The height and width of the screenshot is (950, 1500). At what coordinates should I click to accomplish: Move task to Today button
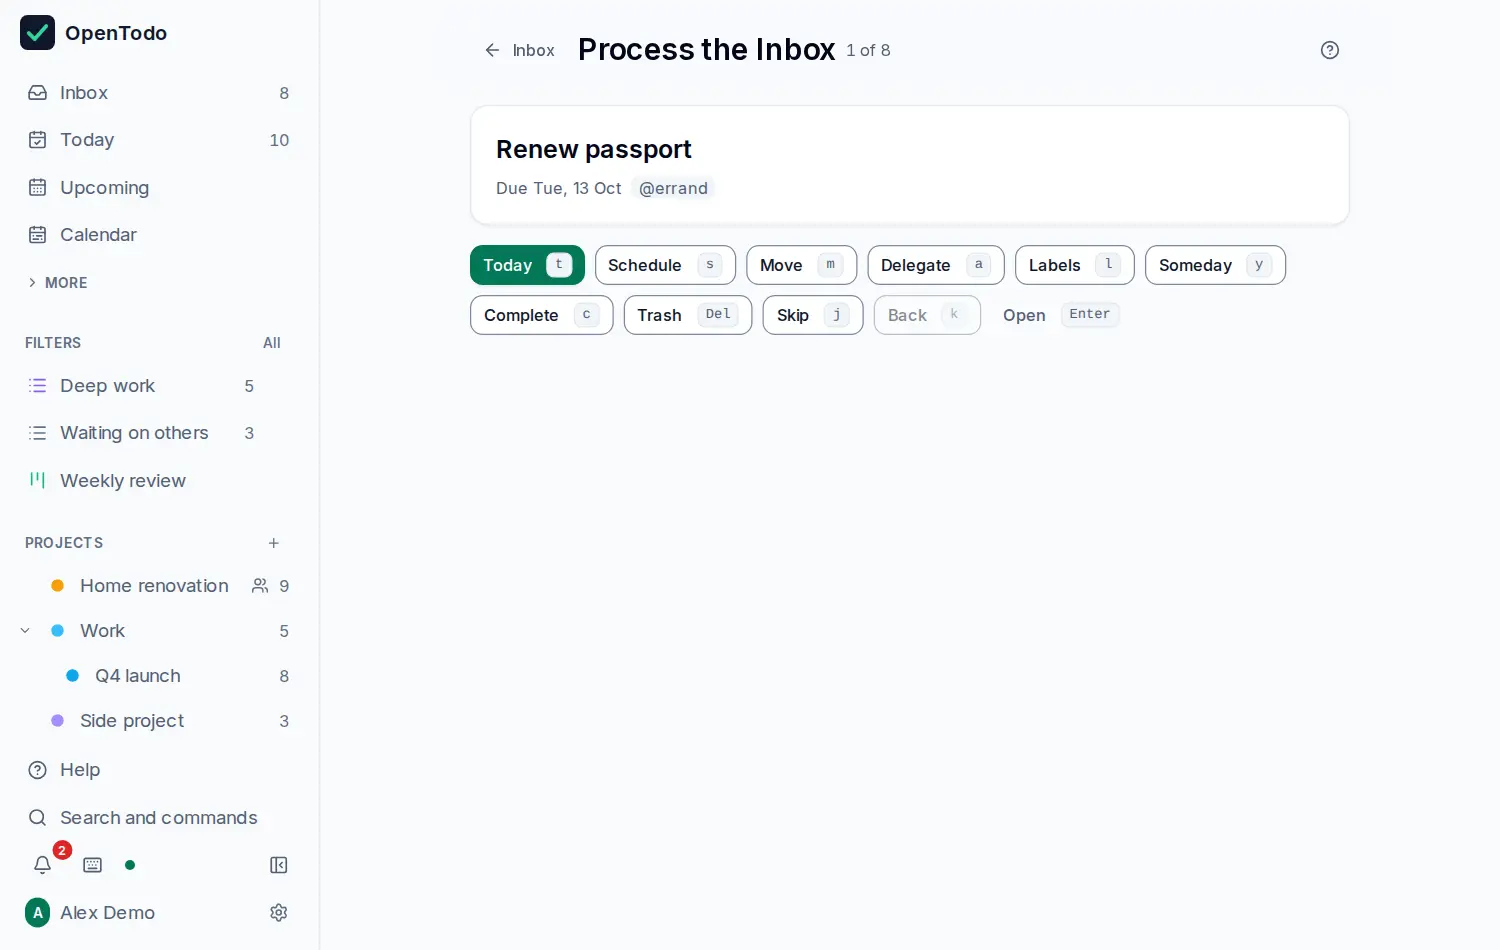pos(527,265)
